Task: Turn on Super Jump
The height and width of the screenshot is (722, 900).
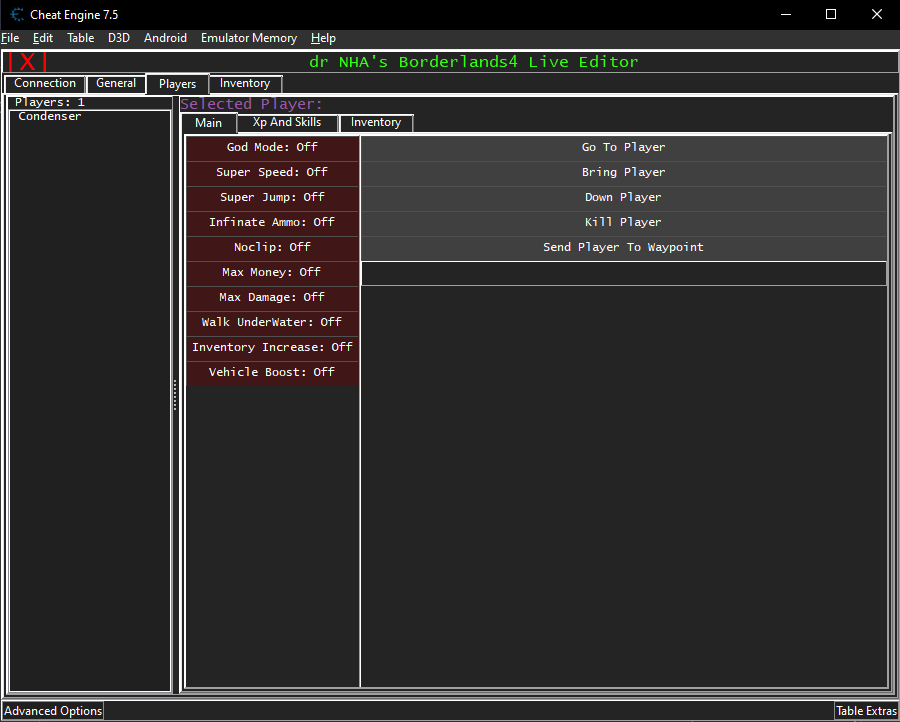Action: point(272,197)
